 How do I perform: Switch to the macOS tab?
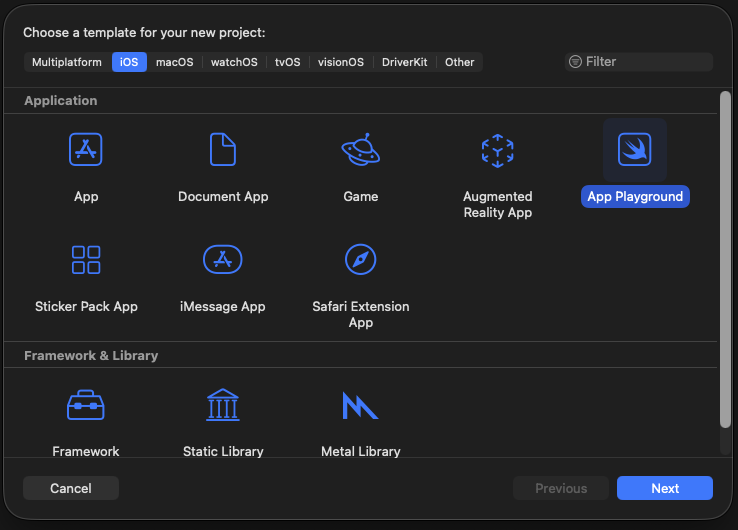[x=175, y=62]
